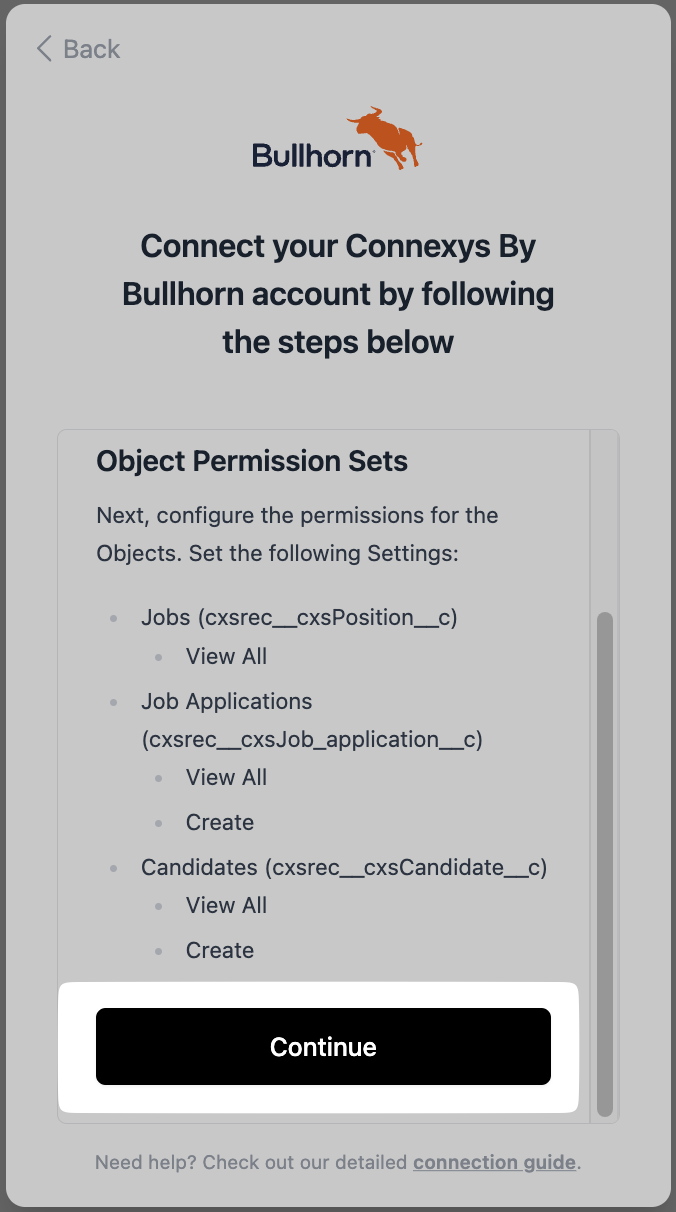
Task: Click the Jobs (cxsrec__cxsPosition__c) list item
Action: [x=299, y=617]
